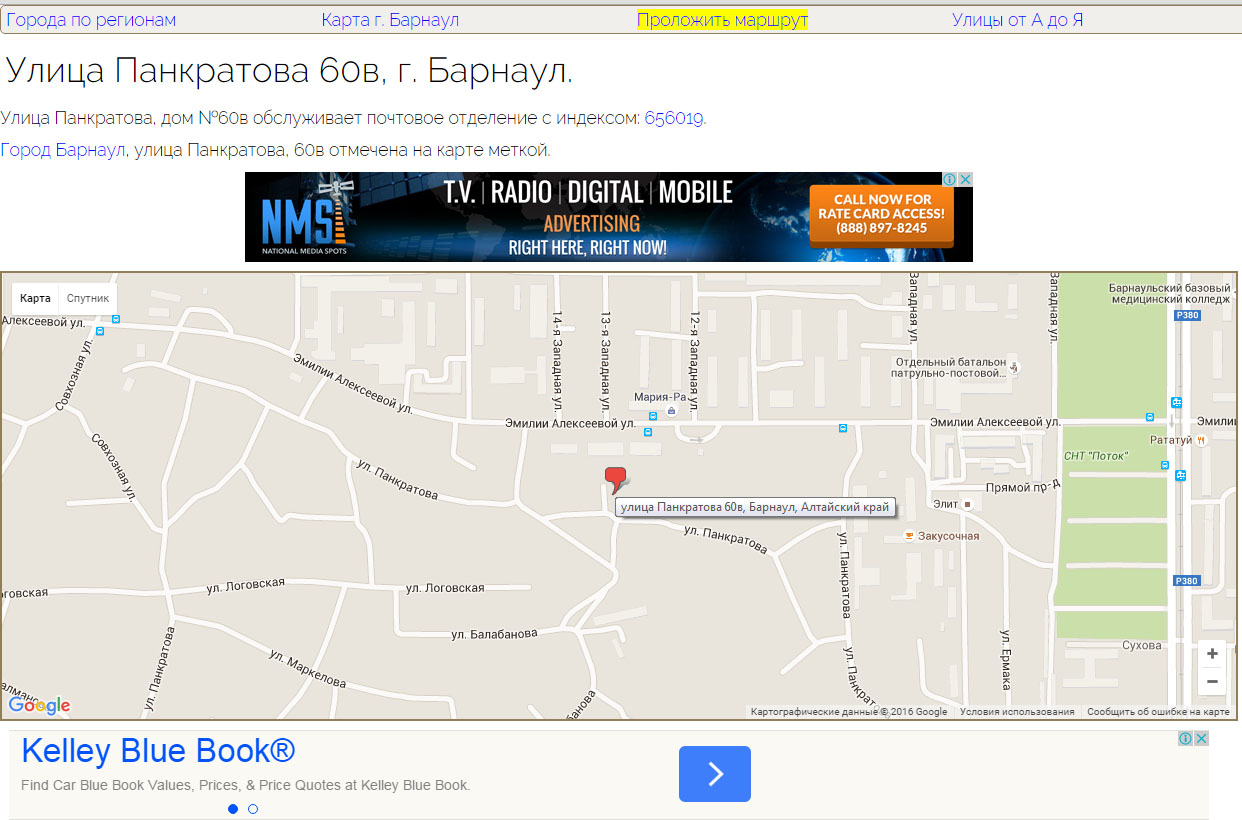Click bus stop icon next to Мария-Ра
Viewport: 1242px width, 820px height.
click(653, 414)
